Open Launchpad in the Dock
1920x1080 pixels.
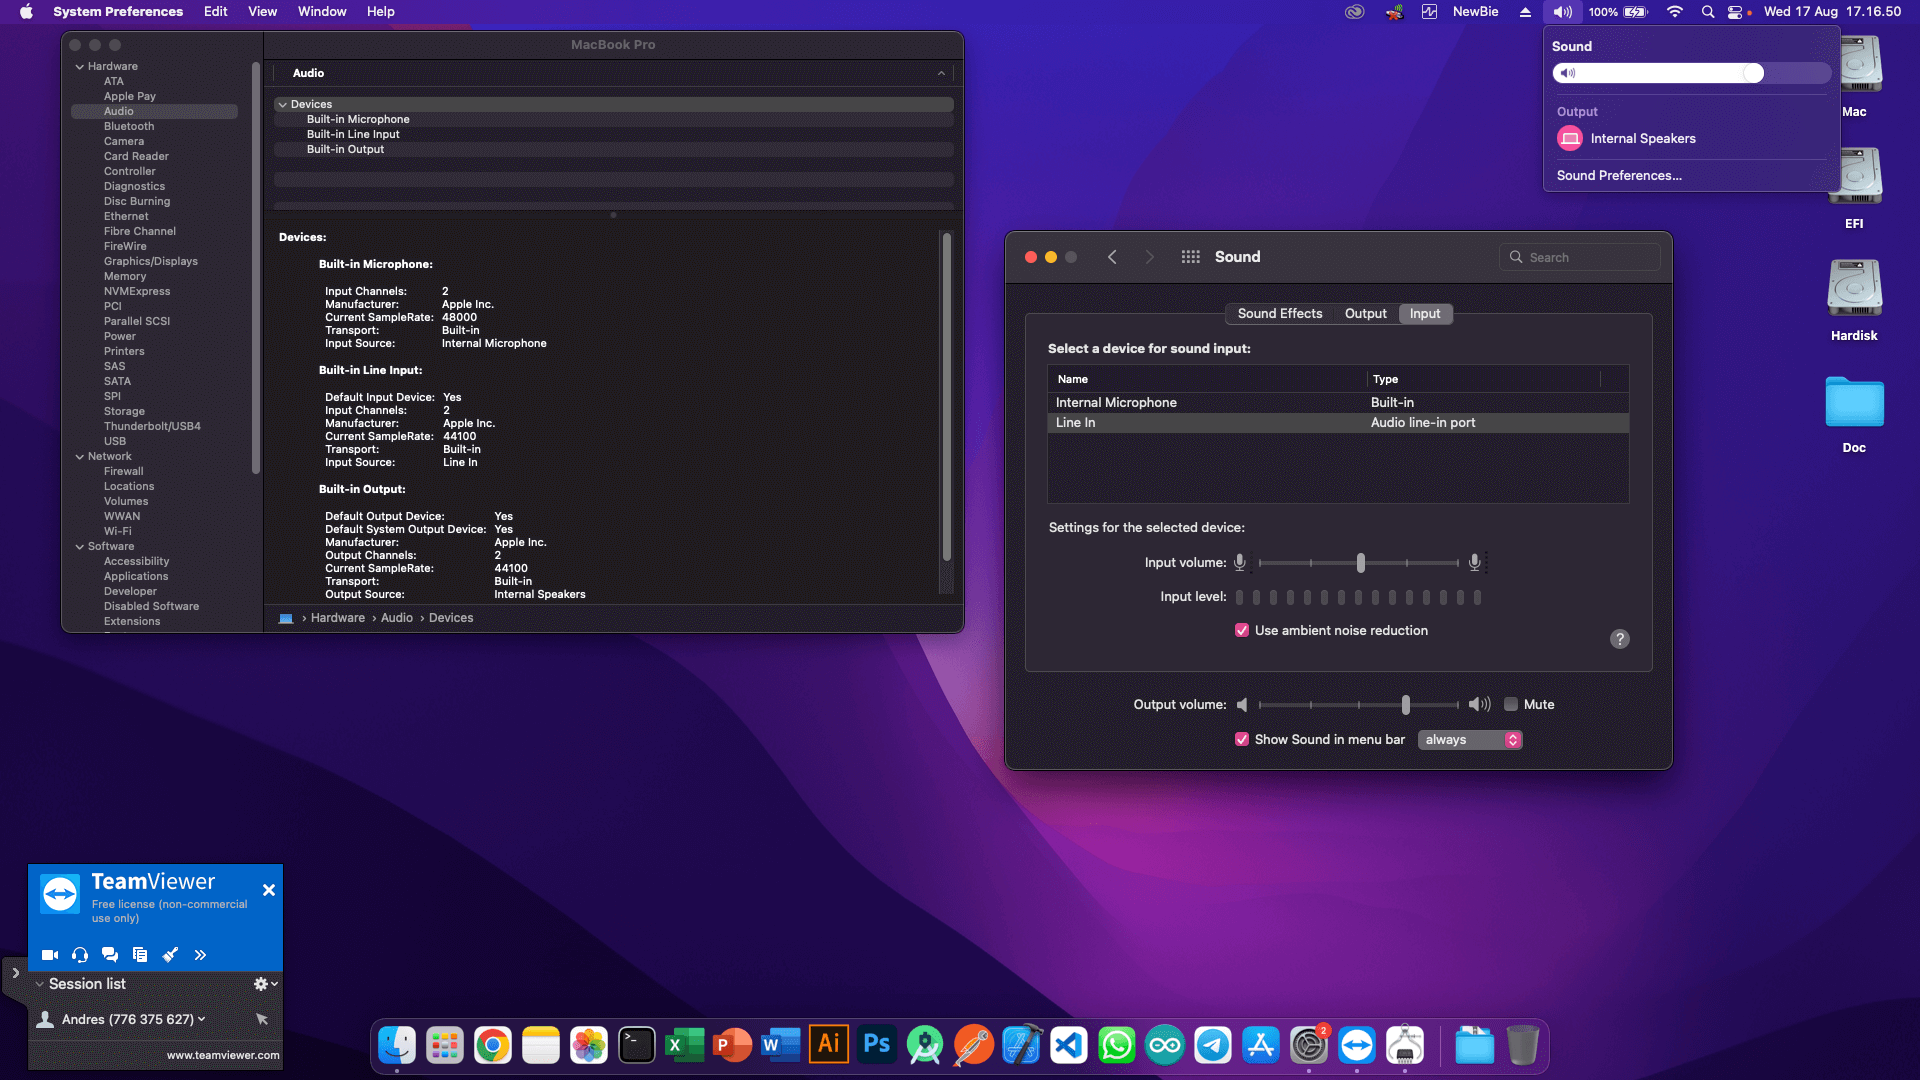click(445, 1046)
